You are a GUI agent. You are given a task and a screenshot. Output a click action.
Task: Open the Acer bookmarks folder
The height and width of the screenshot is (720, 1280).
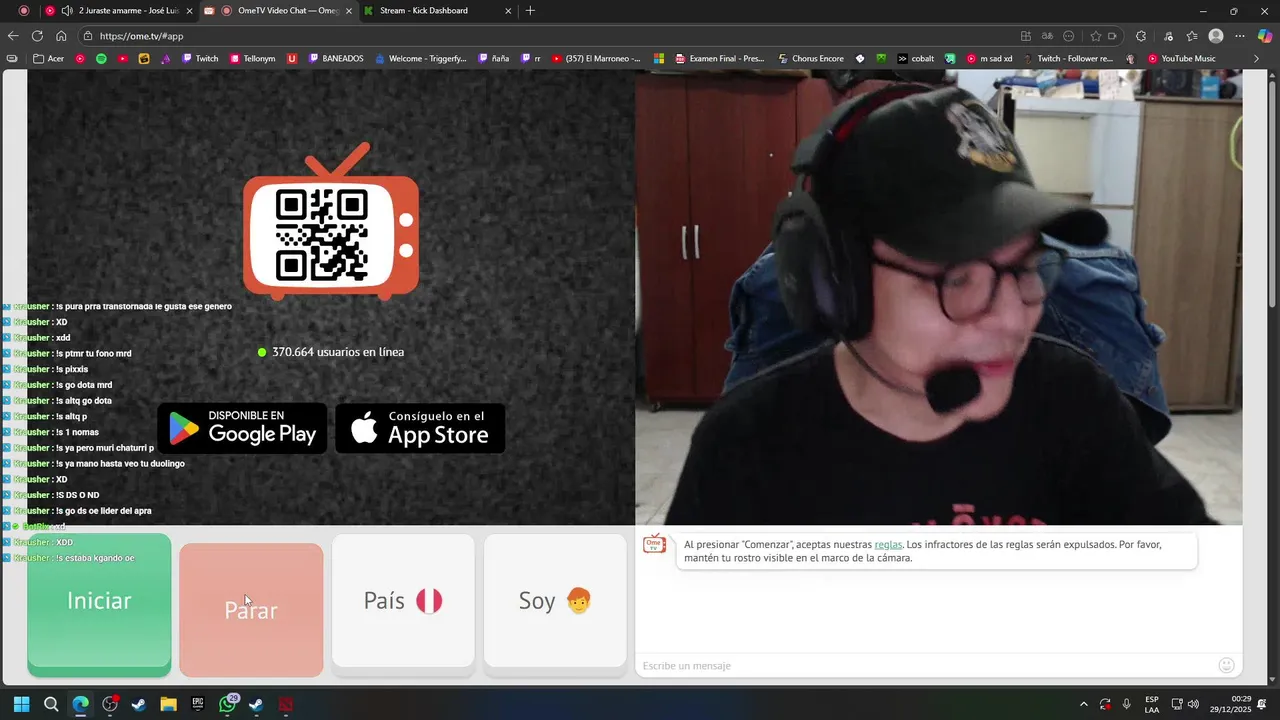[x=49, y=58]
